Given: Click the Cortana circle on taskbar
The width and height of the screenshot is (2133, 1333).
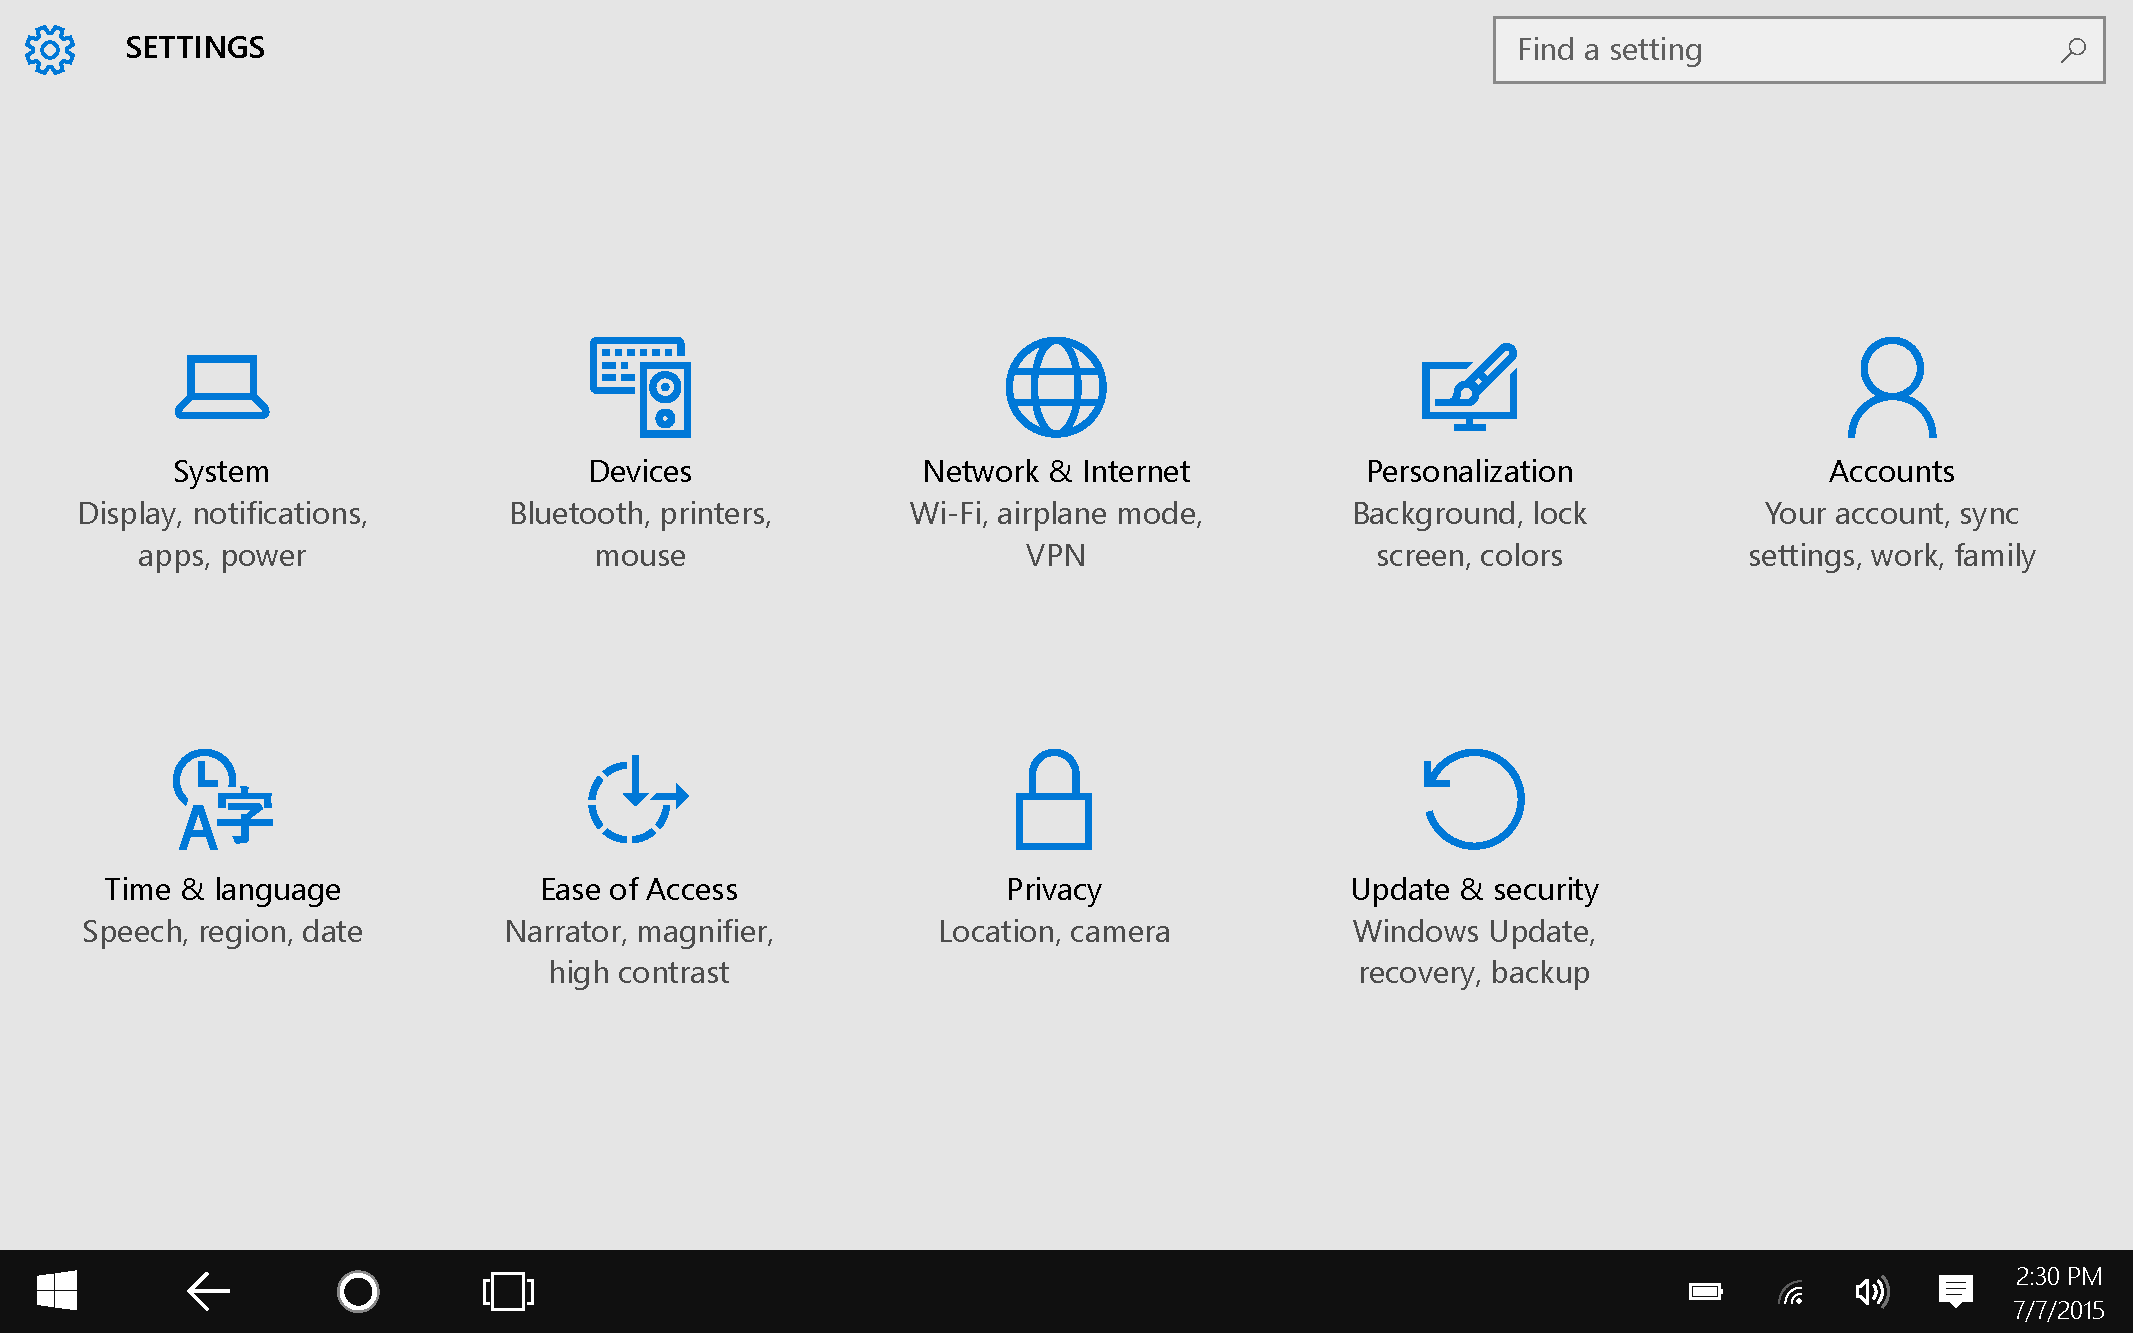Looking at the screenshot, I should (x=358, y=1291).
